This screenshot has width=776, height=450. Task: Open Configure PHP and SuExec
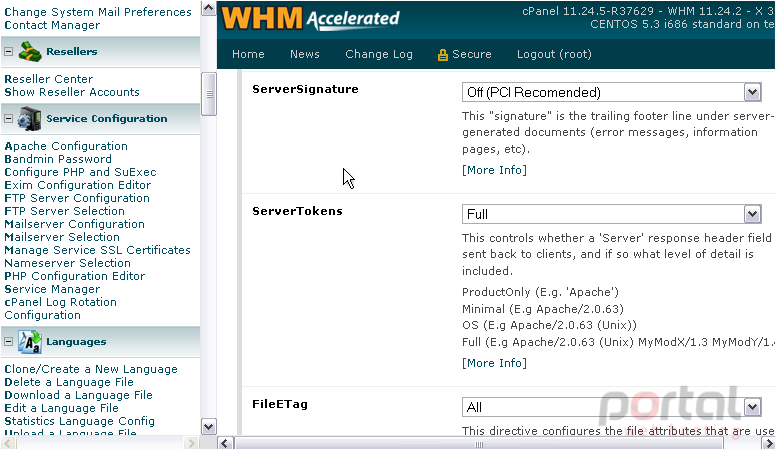tap(80, 172)
